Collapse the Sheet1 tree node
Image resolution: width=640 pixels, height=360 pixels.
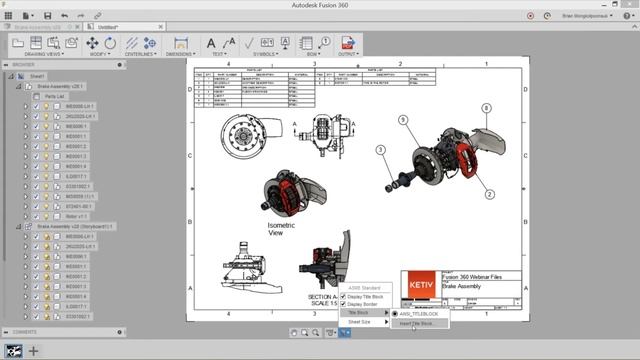tap(11, 76)
